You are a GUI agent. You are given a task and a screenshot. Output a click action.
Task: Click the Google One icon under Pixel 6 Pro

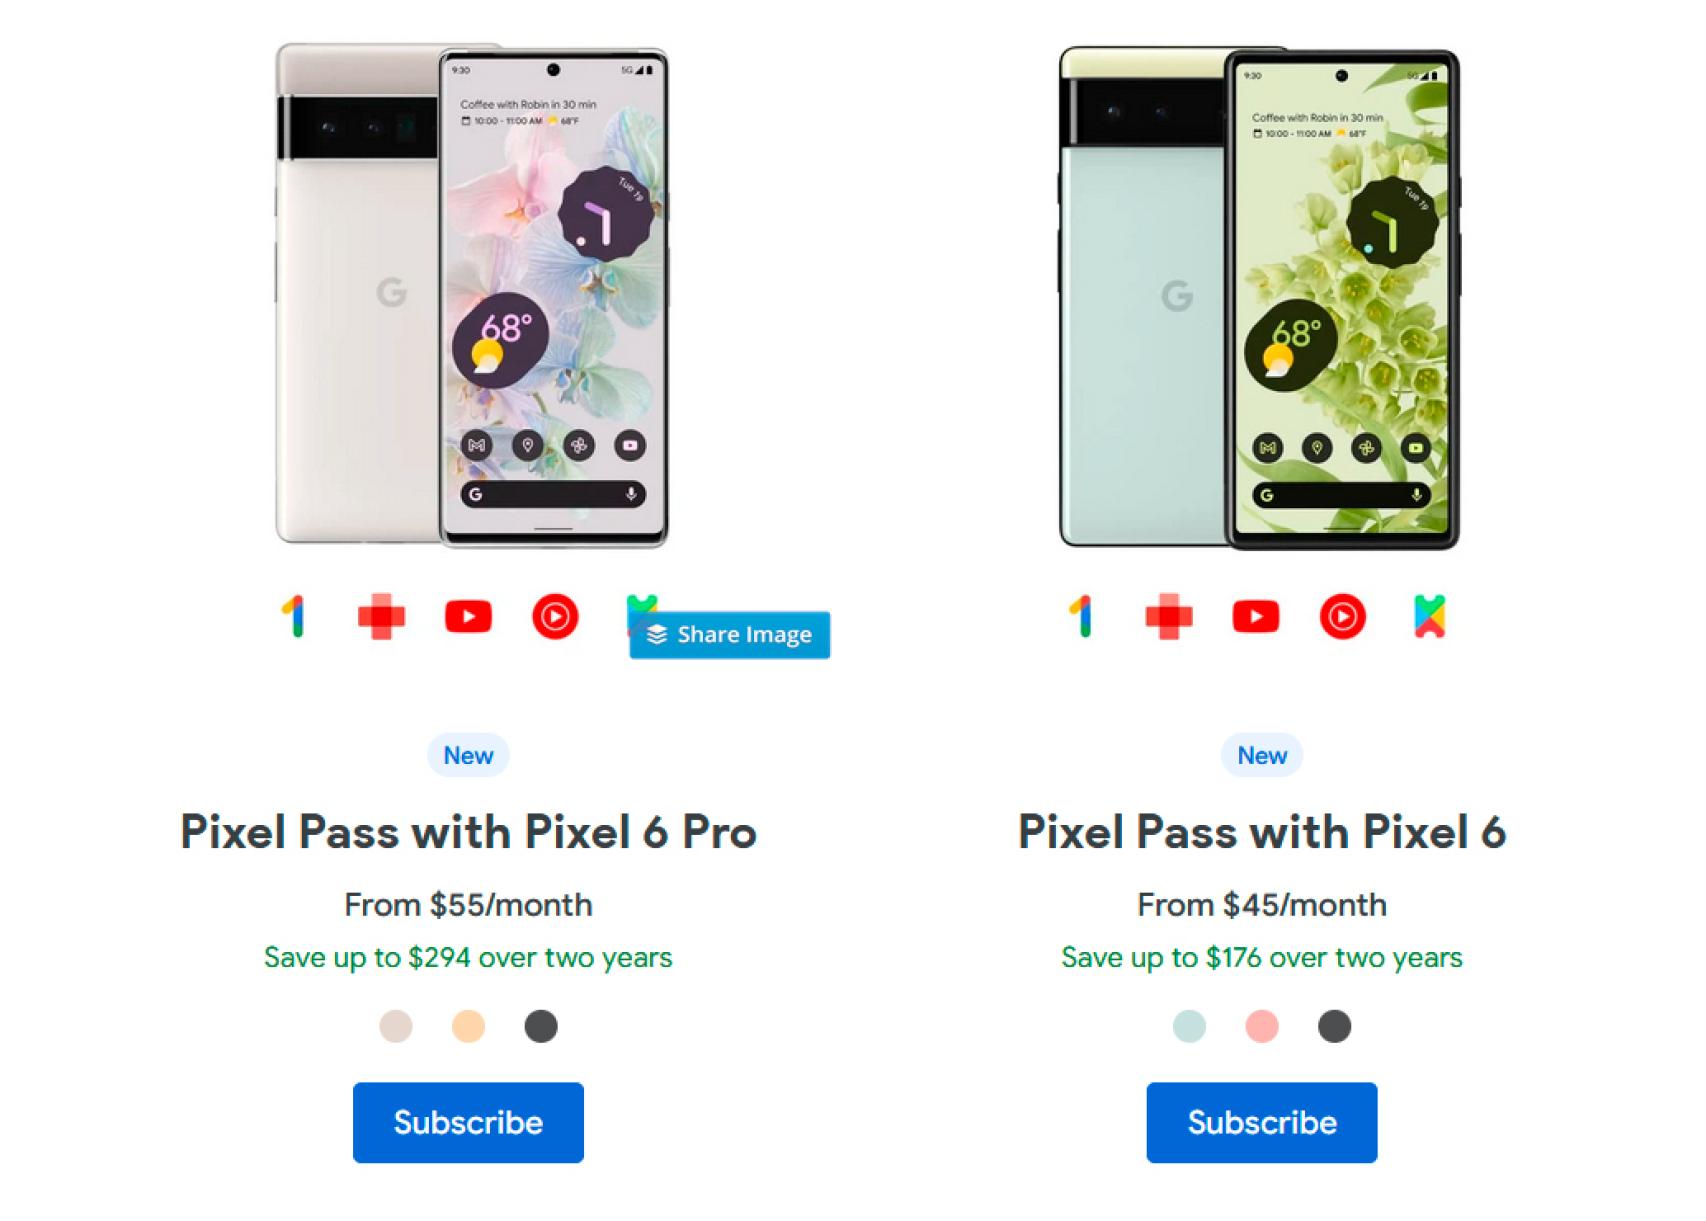(294, 617)
